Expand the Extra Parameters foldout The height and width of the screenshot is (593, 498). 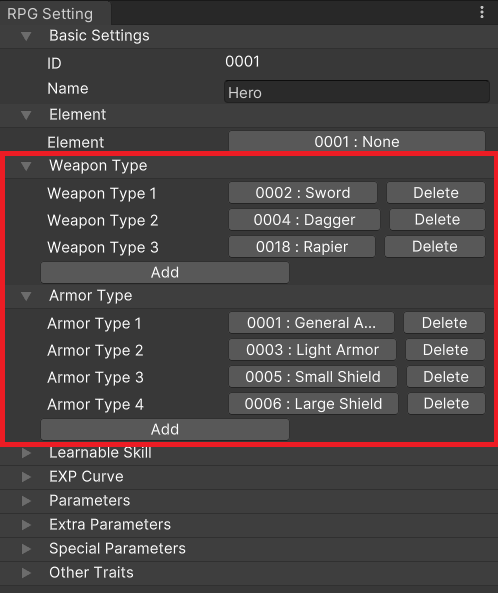click(x=26, y=525)
